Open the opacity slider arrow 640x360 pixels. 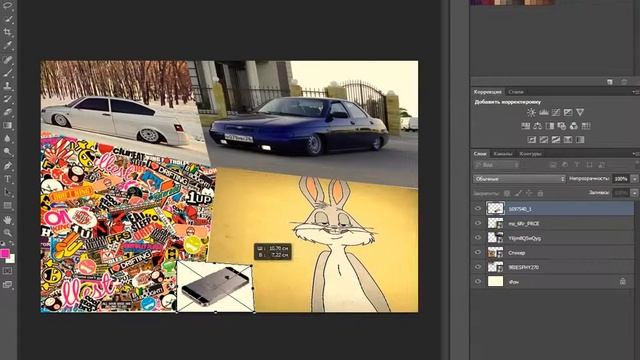click(x=634, y=179)
